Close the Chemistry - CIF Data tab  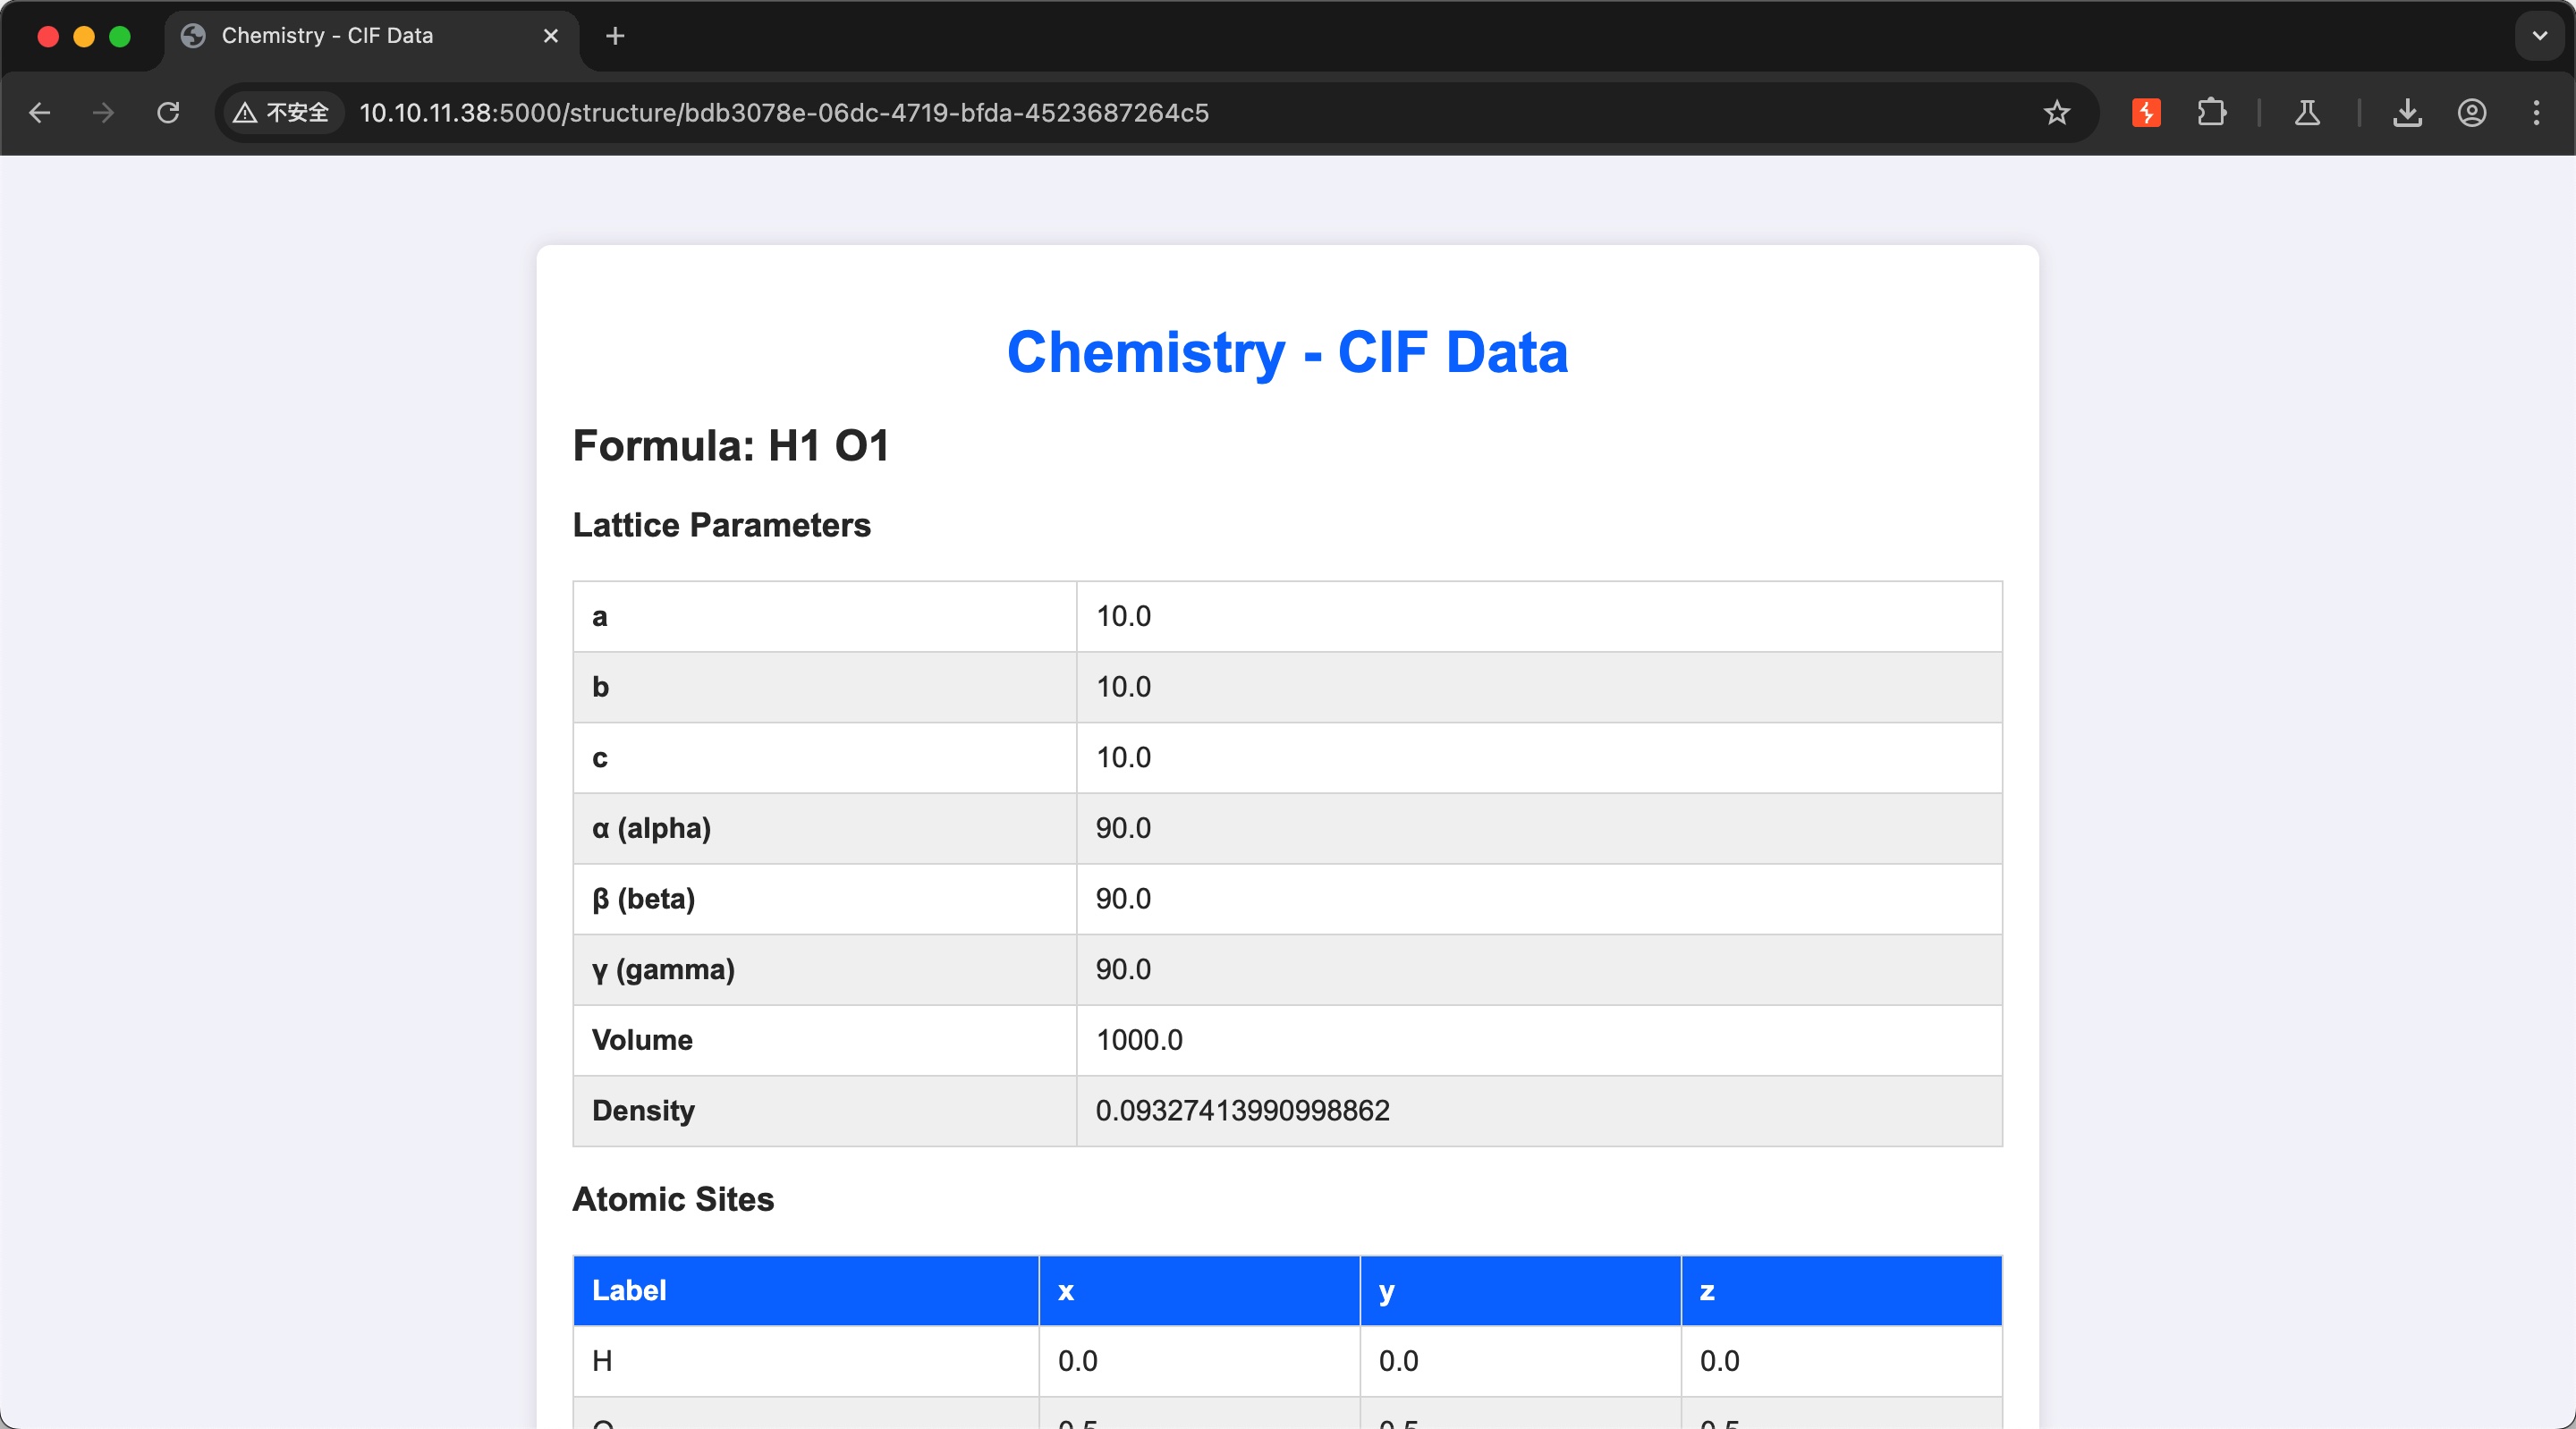tap(551, 36)
